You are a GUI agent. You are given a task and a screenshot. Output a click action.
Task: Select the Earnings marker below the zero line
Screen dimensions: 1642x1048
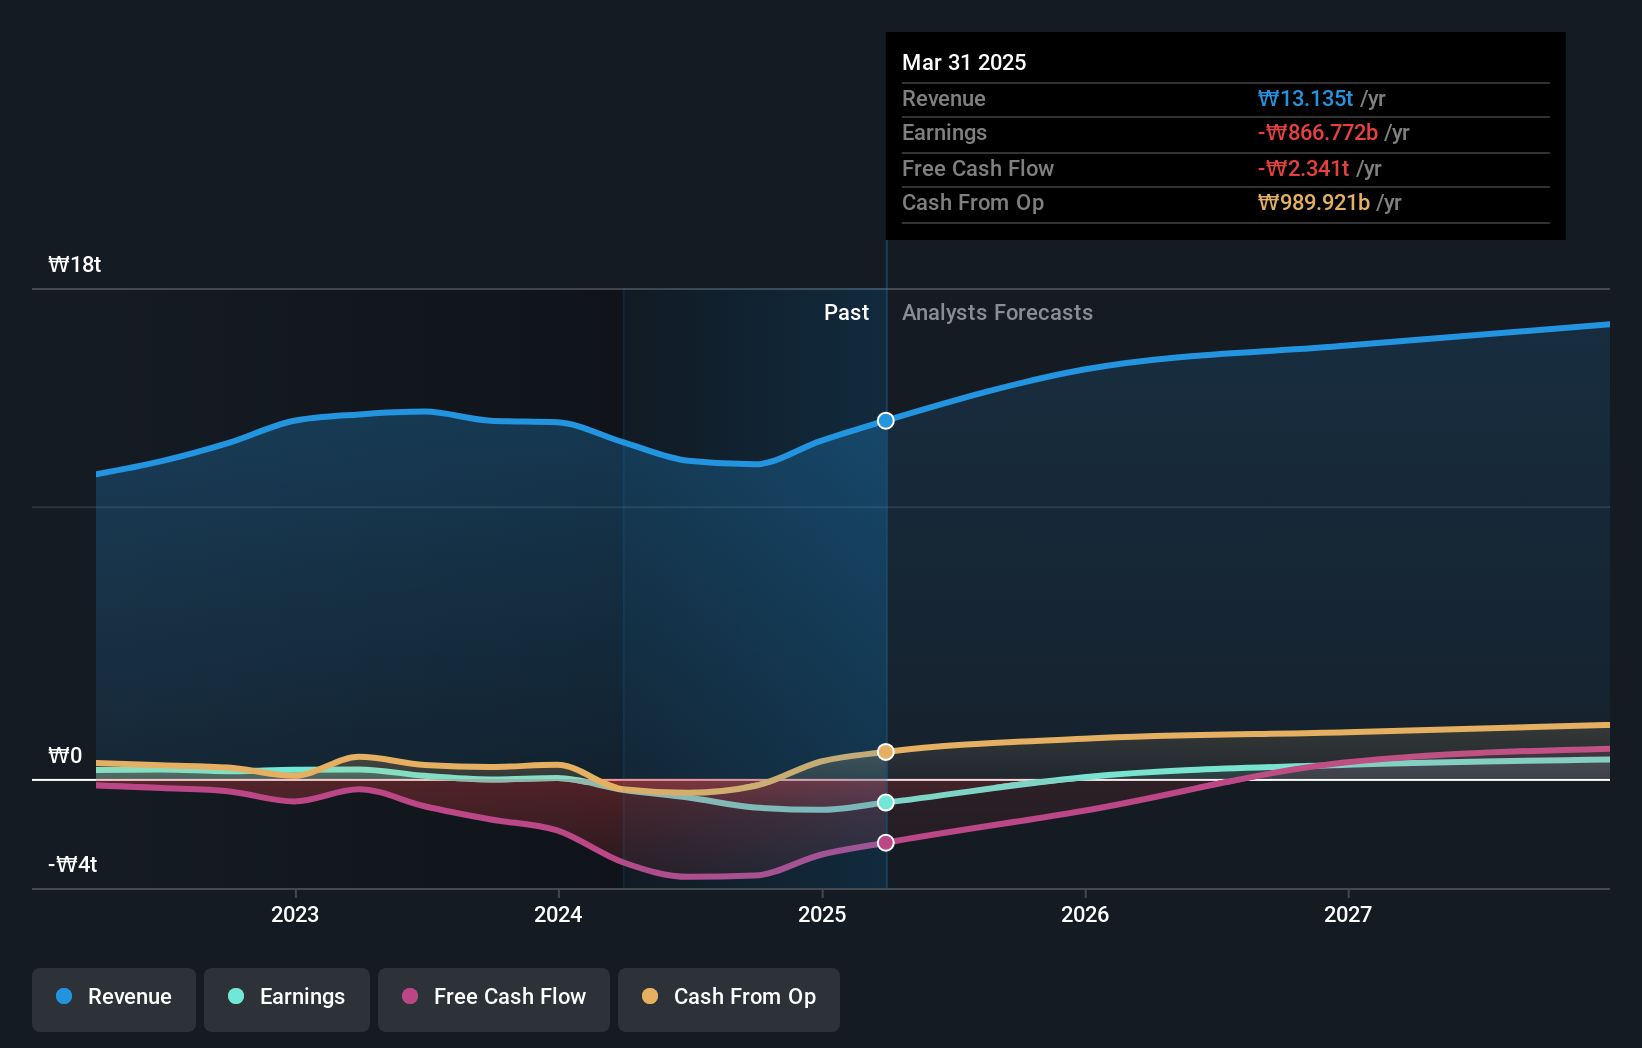tap(885, 801)
